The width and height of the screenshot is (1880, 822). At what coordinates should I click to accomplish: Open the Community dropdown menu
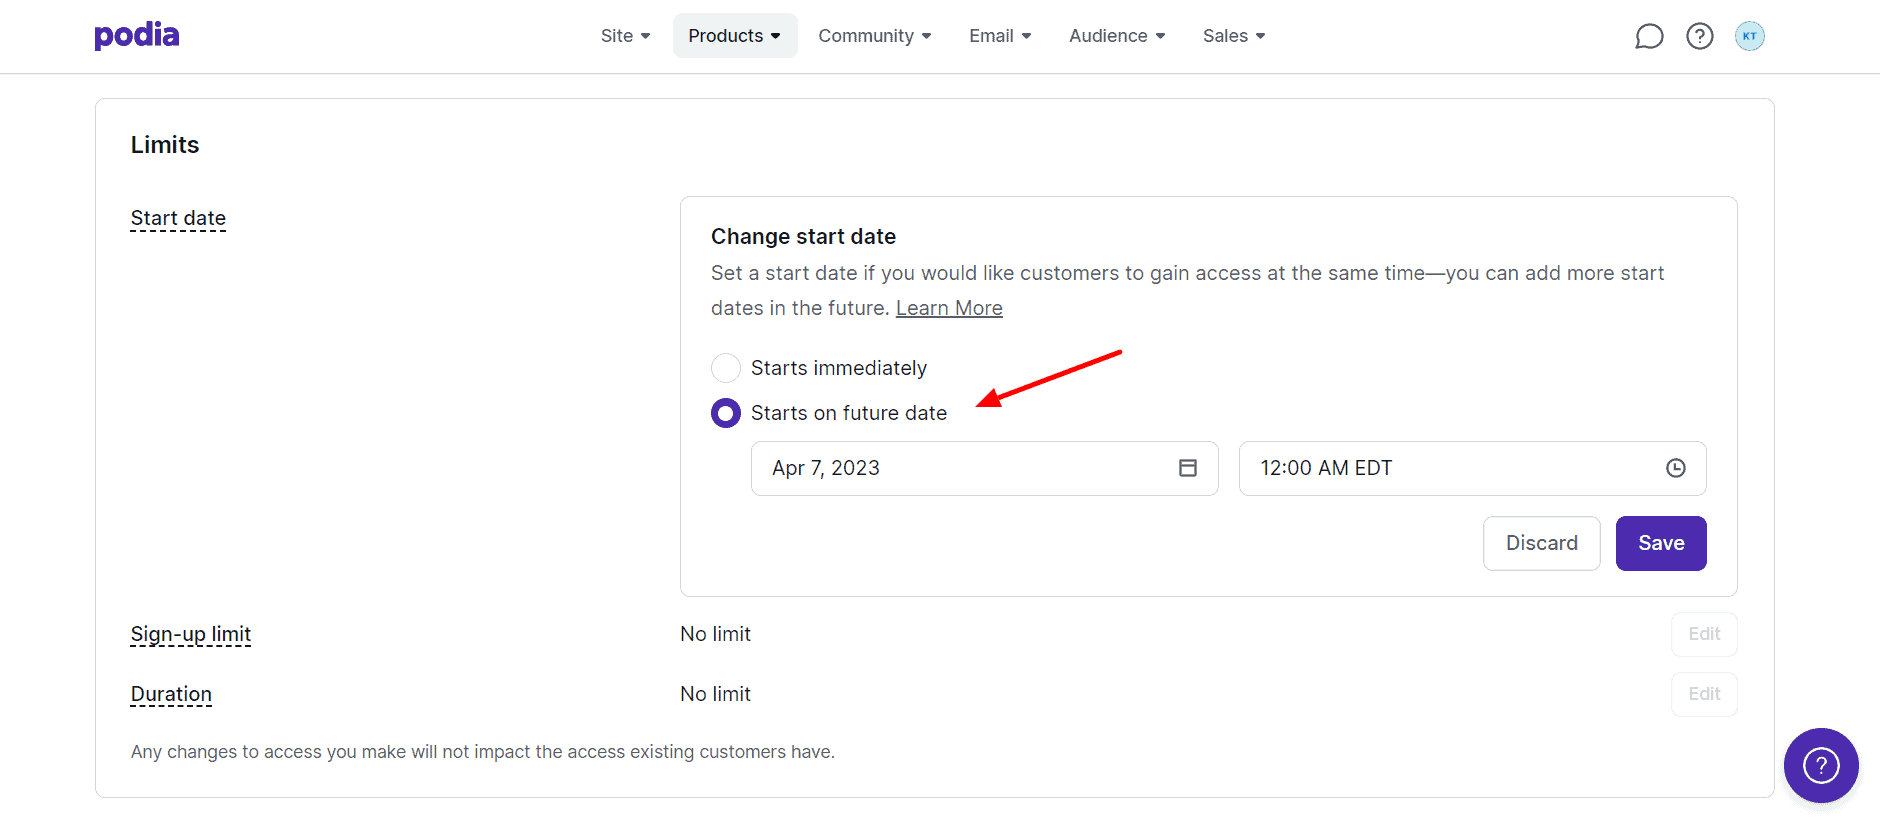[874, 36]
